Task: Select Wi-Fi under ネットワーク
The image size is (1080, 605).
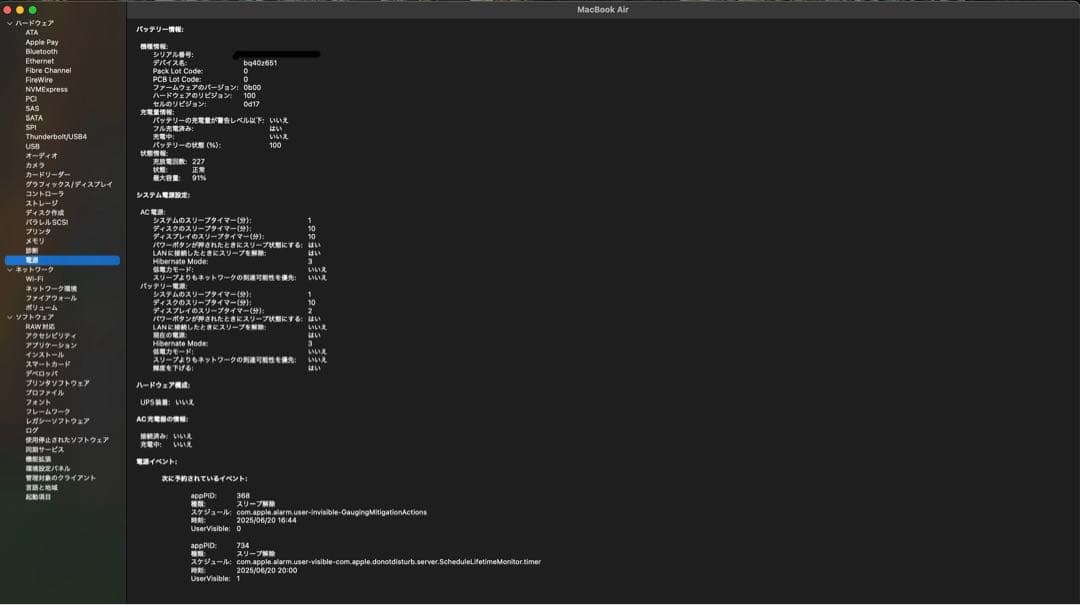Action: (x=34, y=279)
